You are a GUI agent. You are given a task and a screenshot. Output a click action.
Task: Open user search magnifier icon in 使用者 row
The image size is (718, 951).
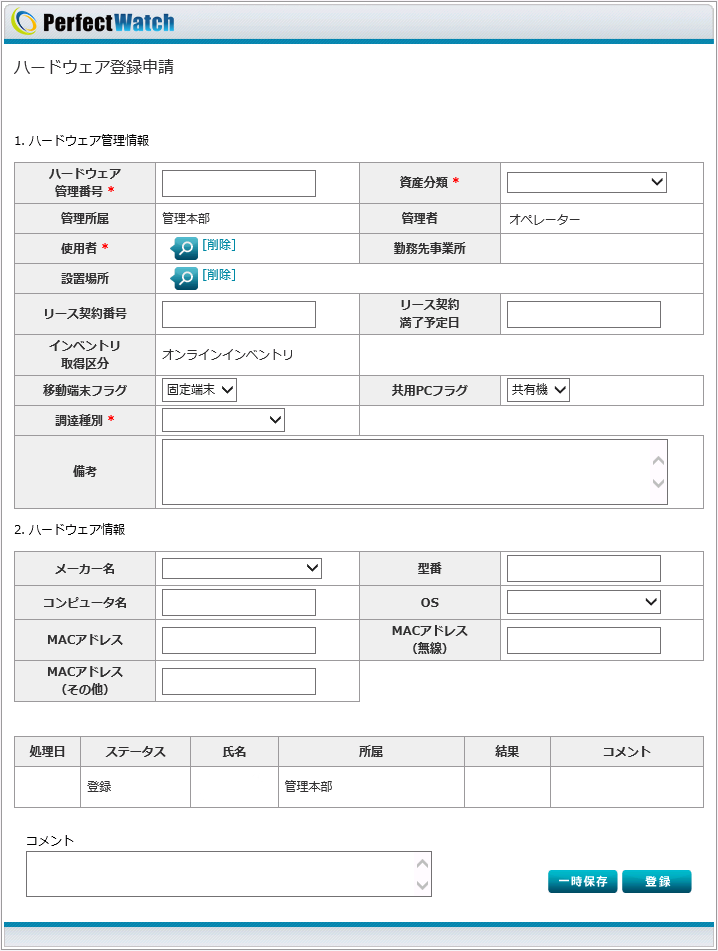click(184, 248)
